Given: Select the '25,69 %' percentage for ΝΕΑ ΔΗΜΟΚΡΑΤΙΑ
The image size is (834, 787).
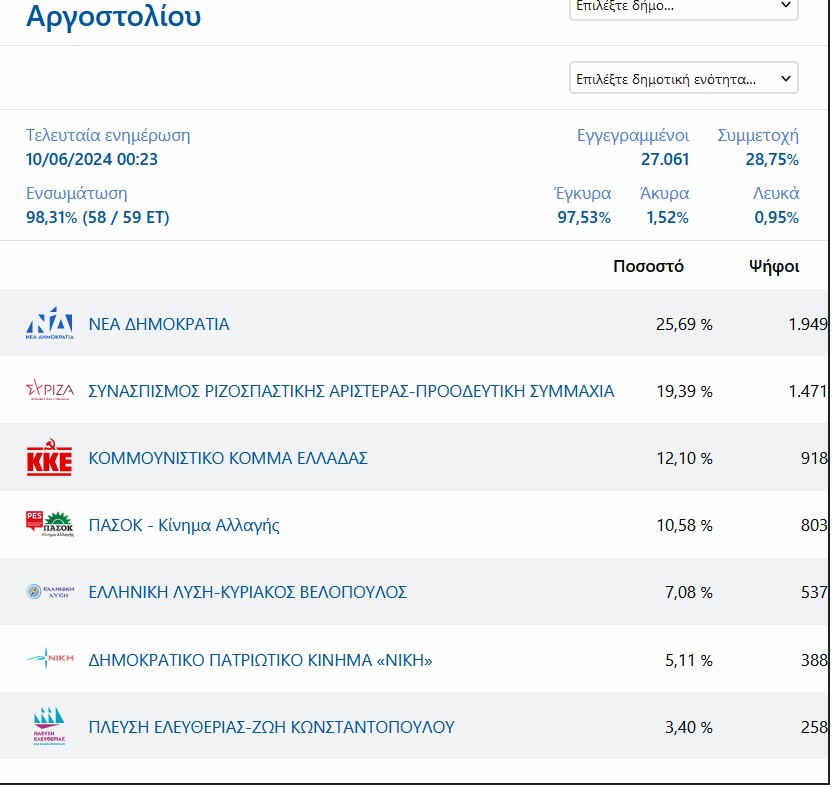Looking at the screenshot, I should 684,324.
